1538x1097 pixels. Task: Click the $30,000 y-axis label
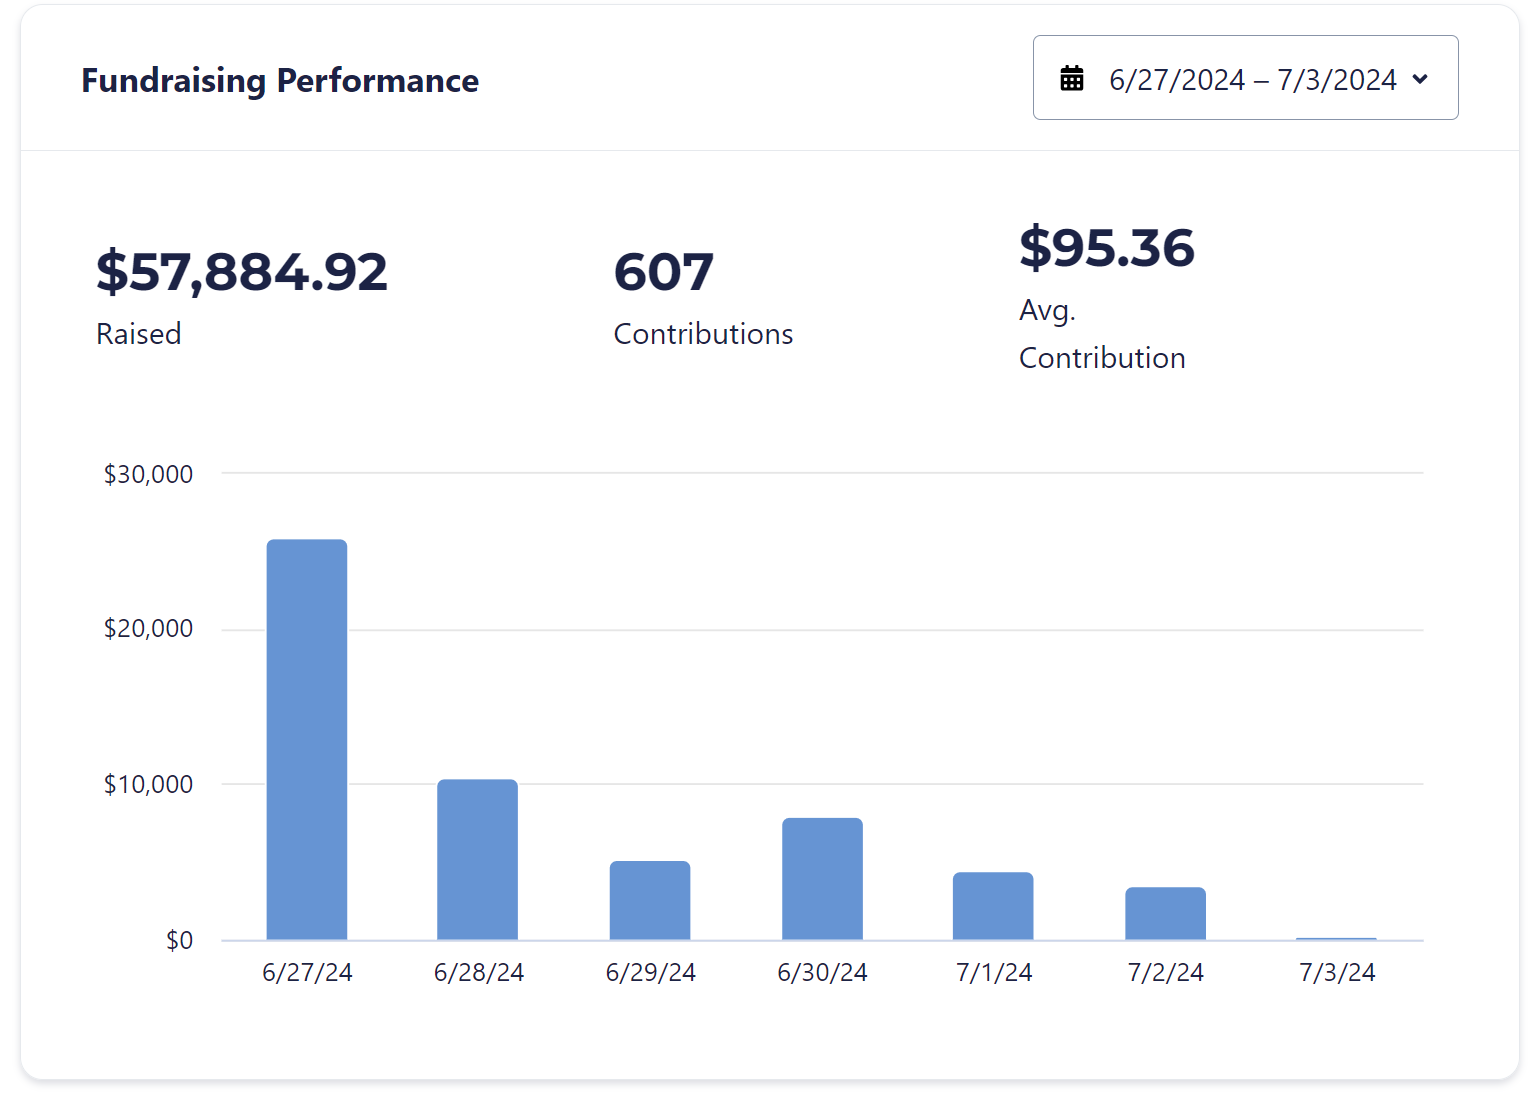pos(148,474)
